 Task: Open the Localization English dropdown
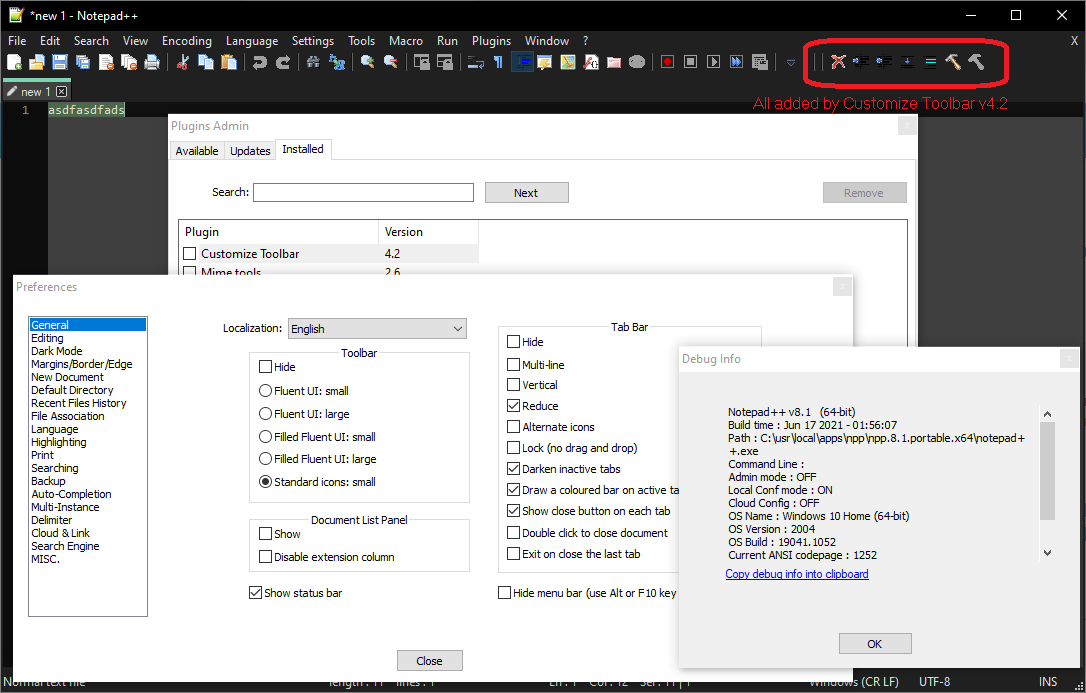377,329
